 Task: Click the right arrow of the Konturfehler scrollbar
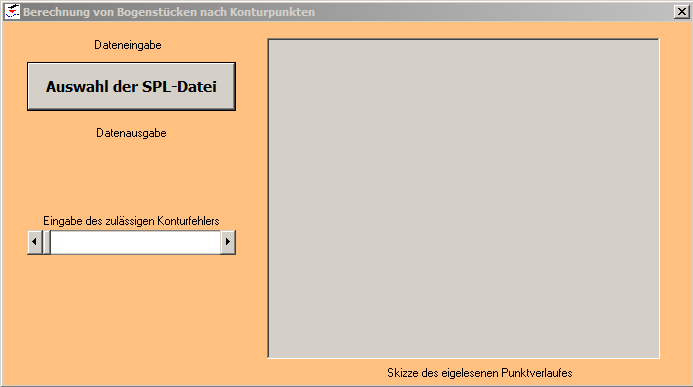pos(228,242)
